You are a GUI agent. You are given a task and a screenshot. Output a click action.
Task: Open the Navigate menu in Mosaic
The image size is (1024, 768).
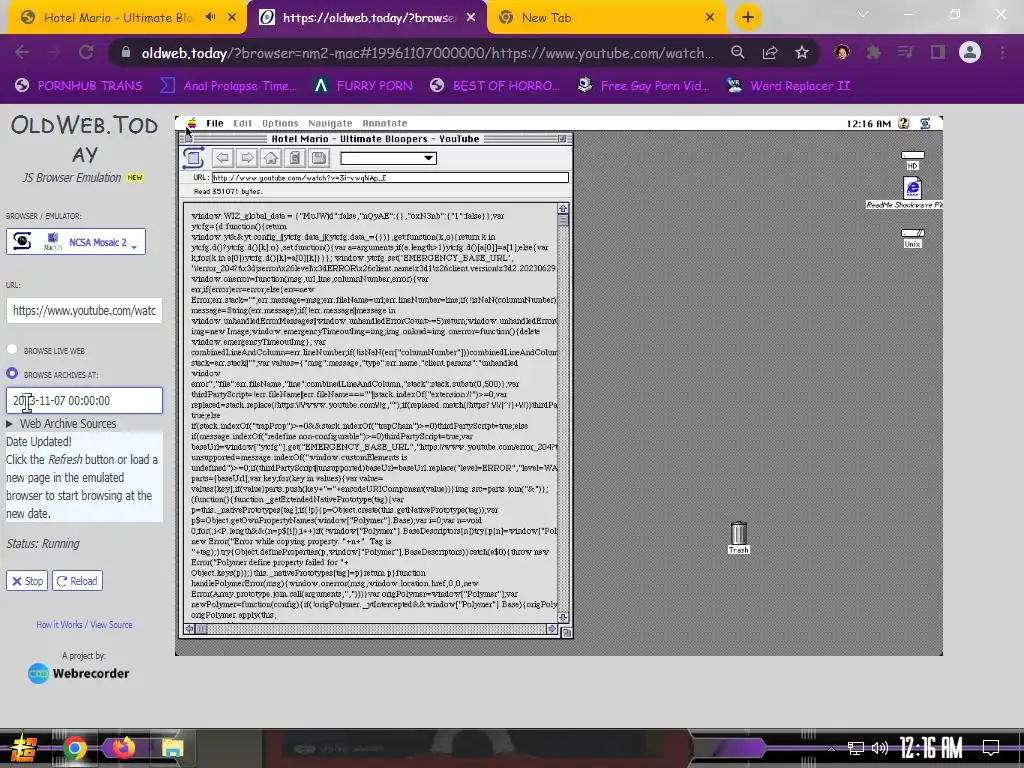330,123
